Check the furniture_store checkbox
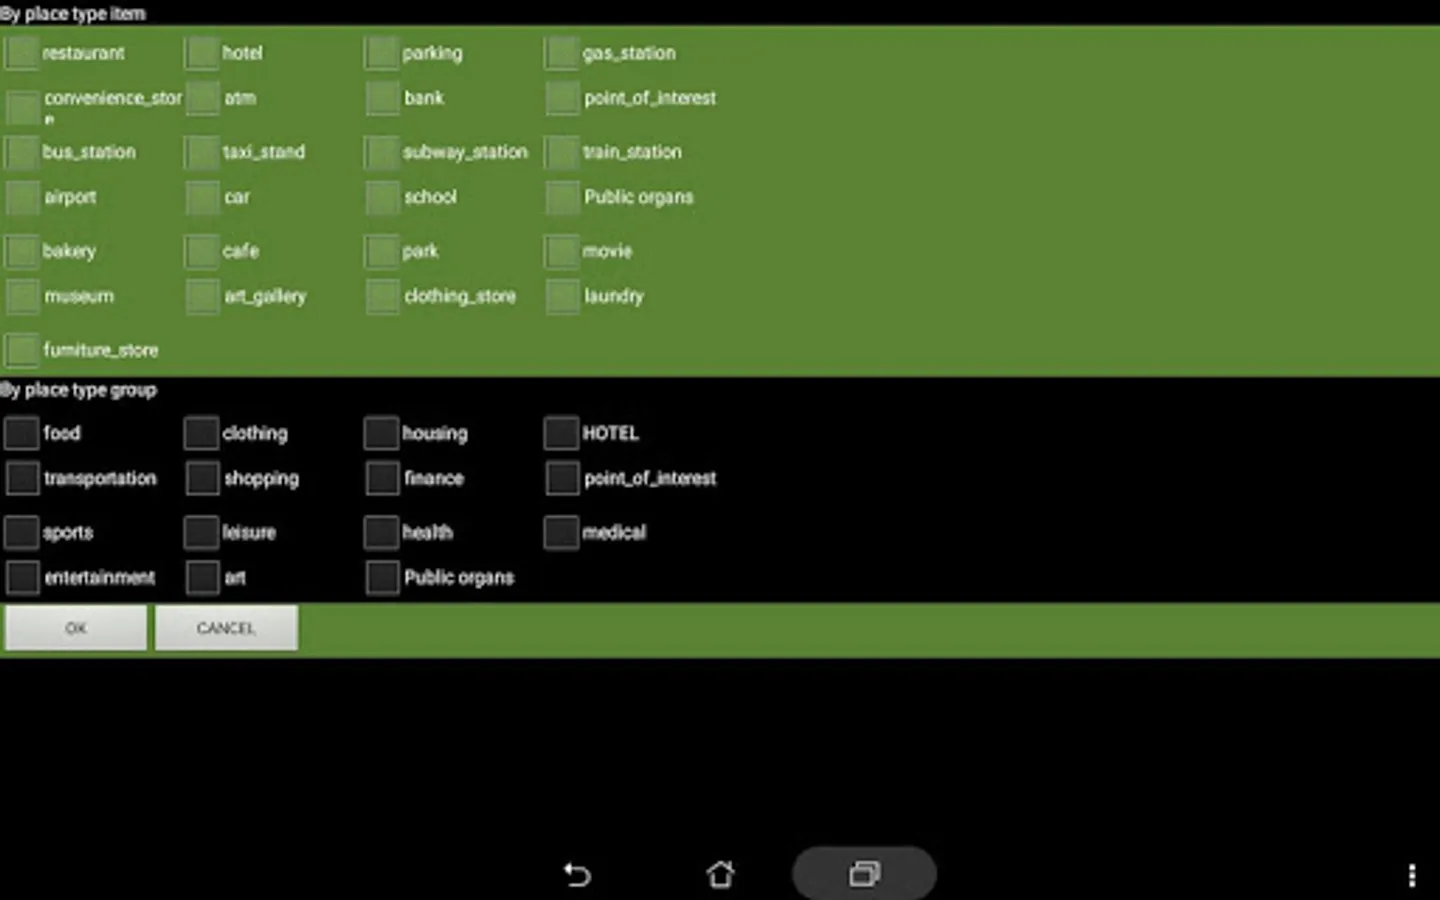1440x900 pixels. 22,350
